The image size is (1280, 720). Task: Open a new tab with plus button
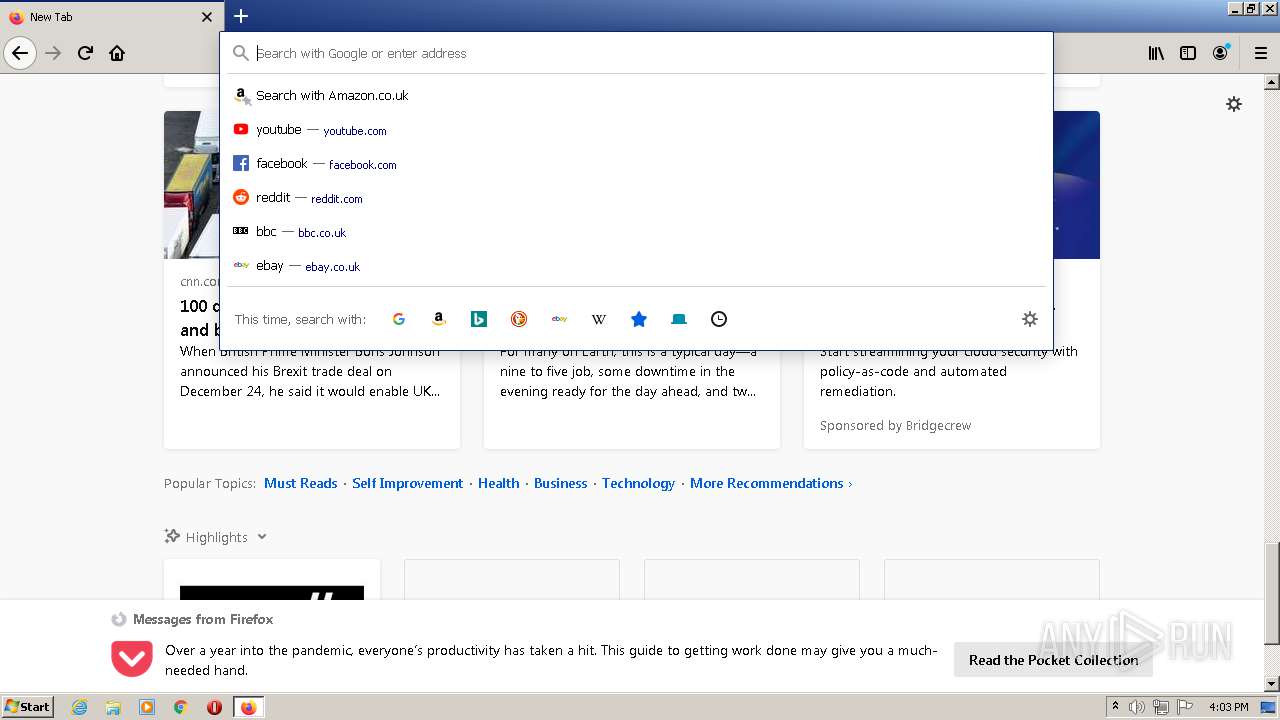[x=241, y=16]
